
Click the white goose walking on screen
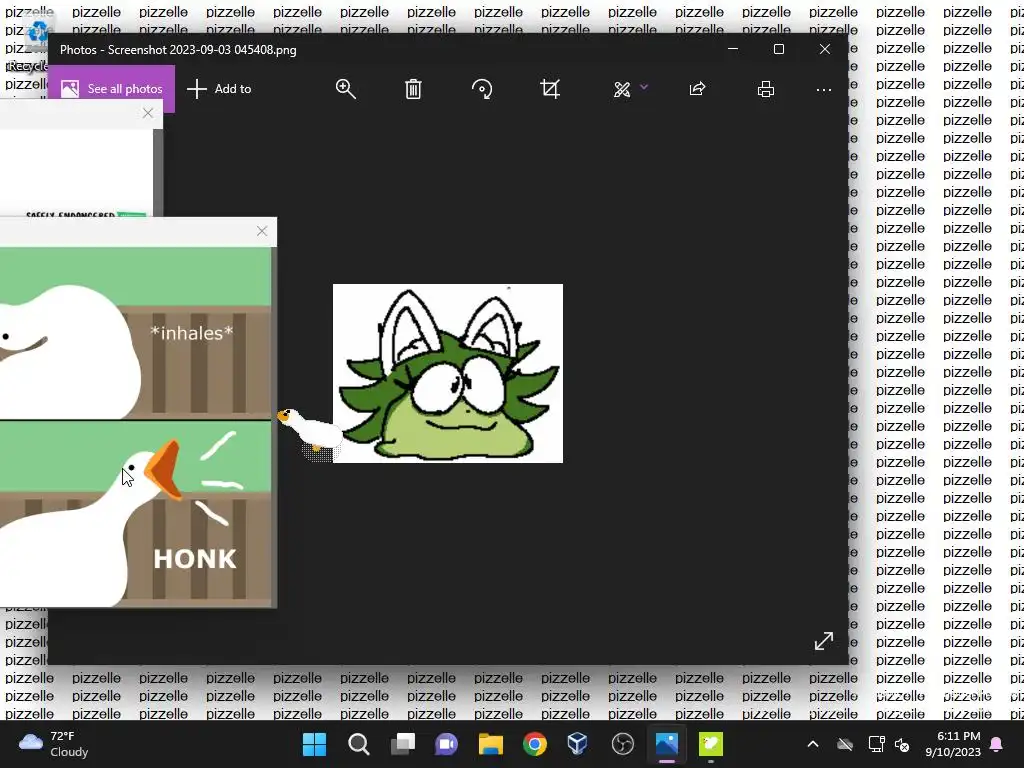310,430
